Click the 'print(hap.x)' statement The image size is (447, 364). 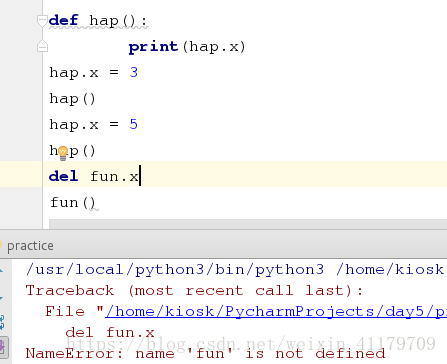coord(187,47)
